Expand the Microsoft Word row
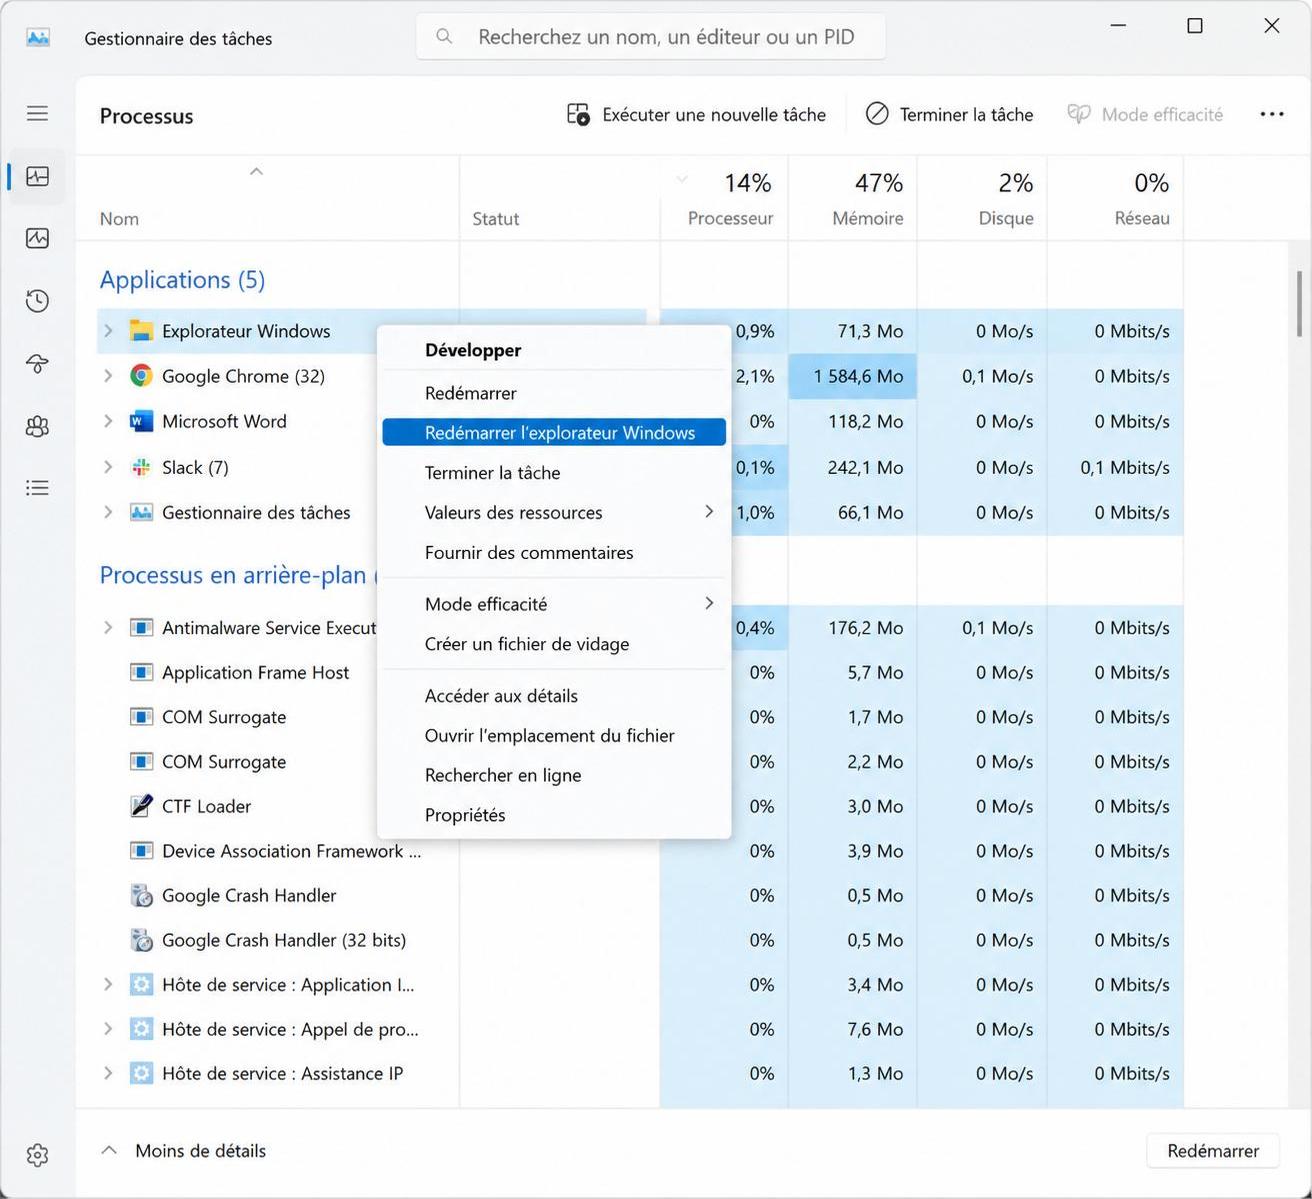The height and width of the screenshot is (1199, 1312). (x=108, y=421)
